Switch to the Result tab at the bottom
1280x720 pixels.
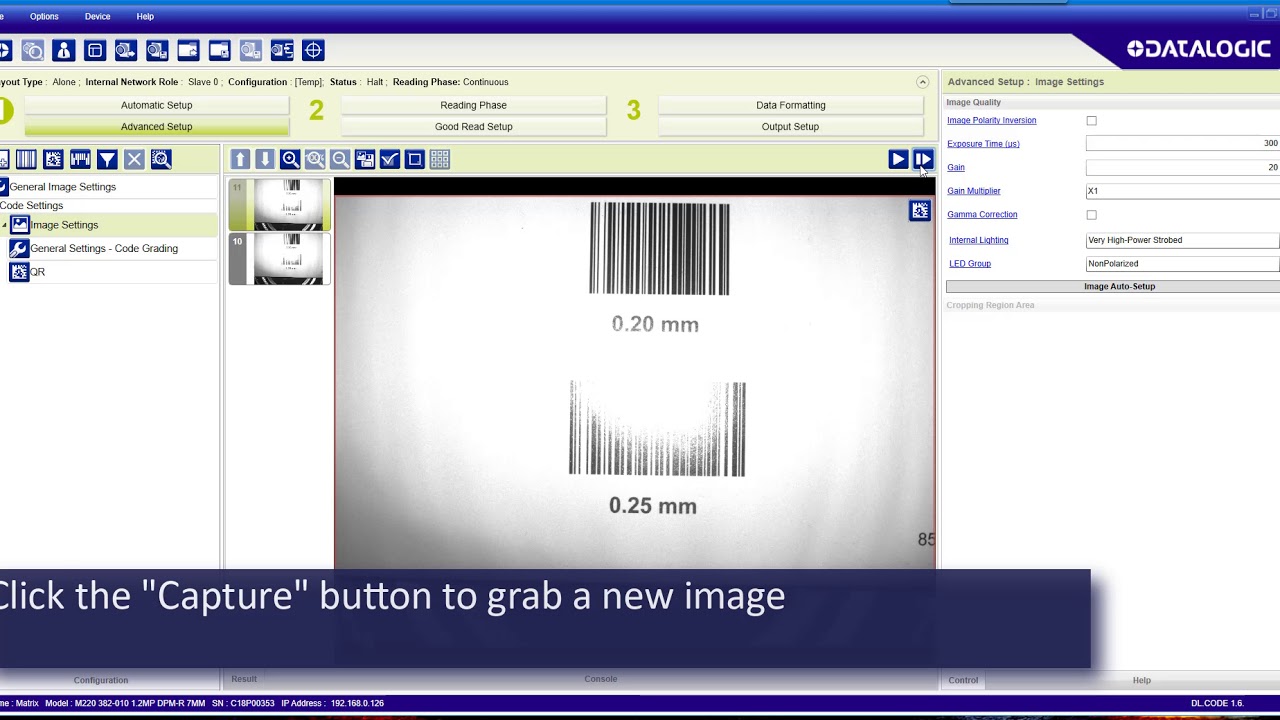pyautogui.click(x=244, y=679)
